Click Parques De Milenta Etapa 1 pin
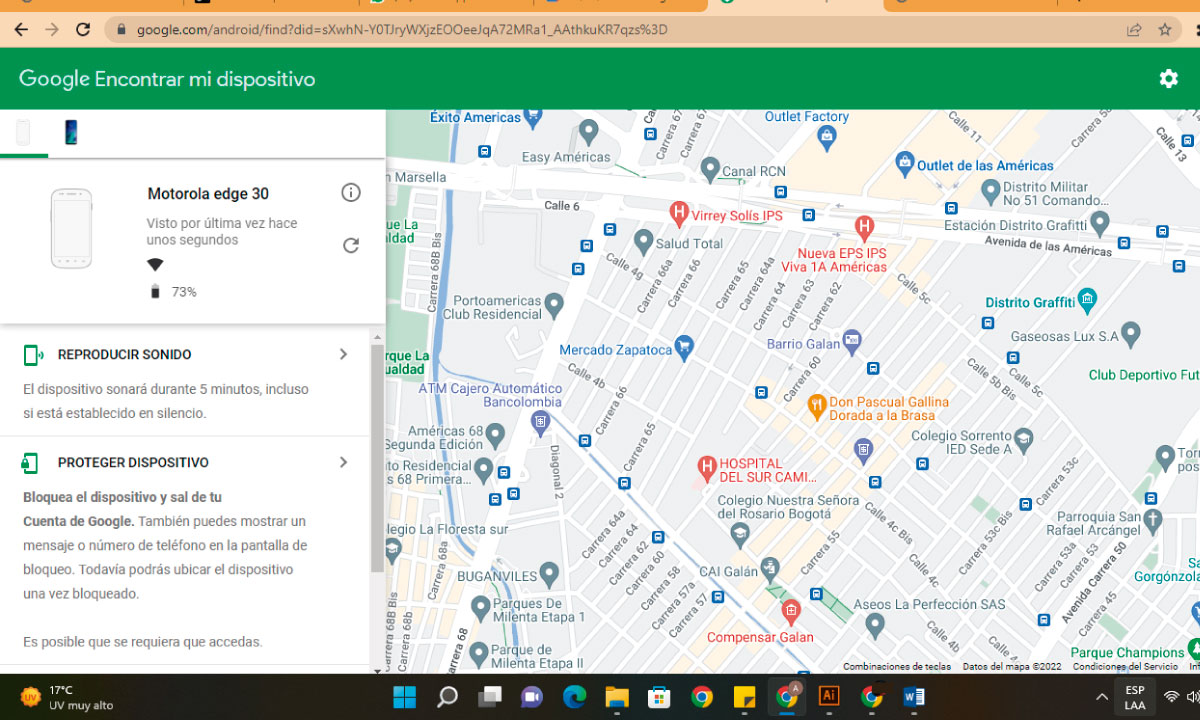This screenshot has height=720, width=1200. [x=481, y=607]
